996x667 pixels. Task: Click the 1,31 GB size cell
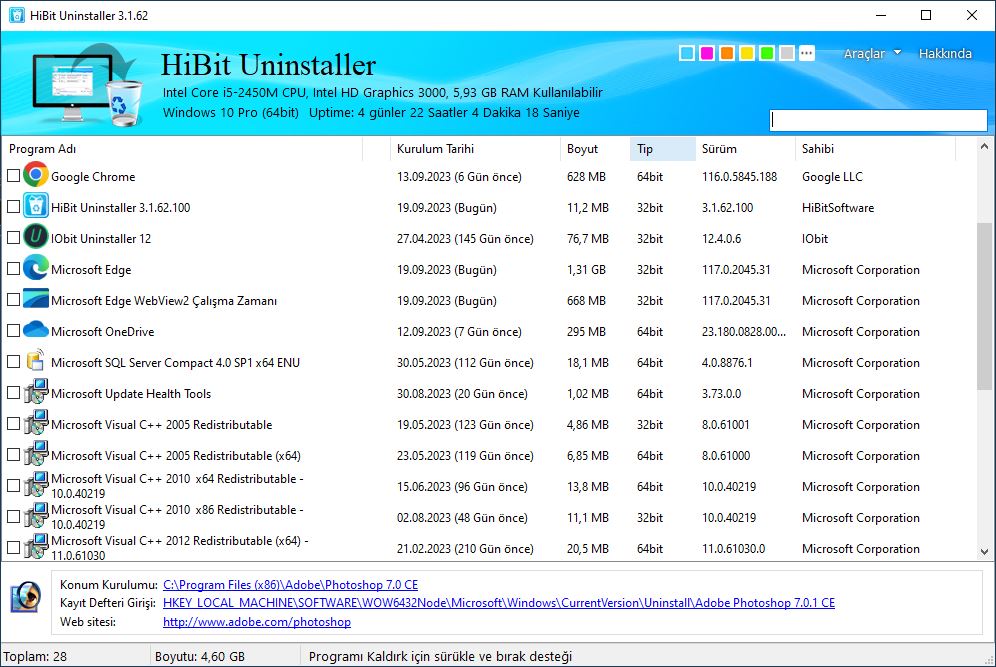point(586,270)
